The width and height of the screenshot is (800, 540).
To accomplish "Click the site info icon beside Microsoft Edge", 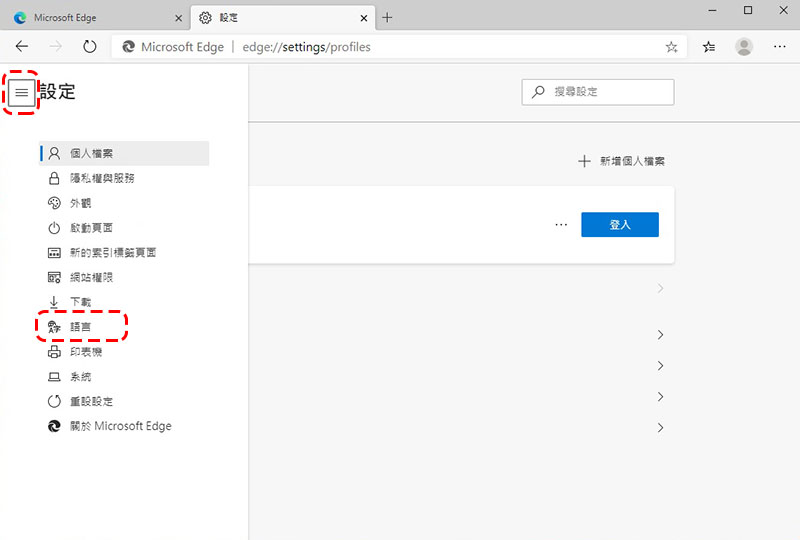I will pos(128,47).
